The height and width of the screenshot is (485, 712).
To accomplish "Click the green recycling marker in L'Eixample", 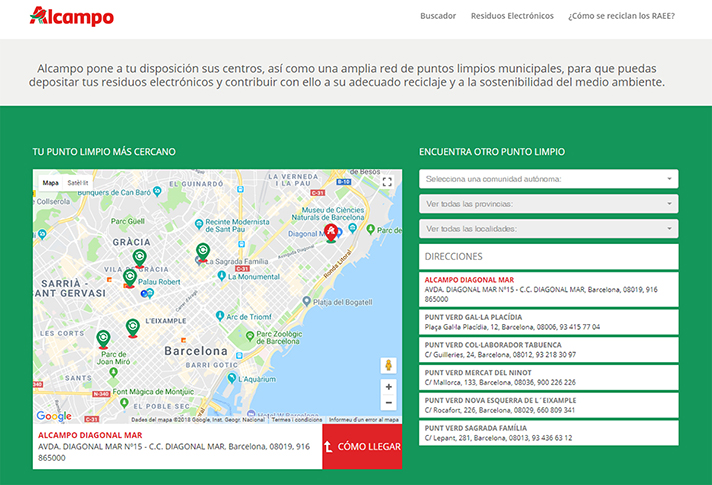I will 133,327.
